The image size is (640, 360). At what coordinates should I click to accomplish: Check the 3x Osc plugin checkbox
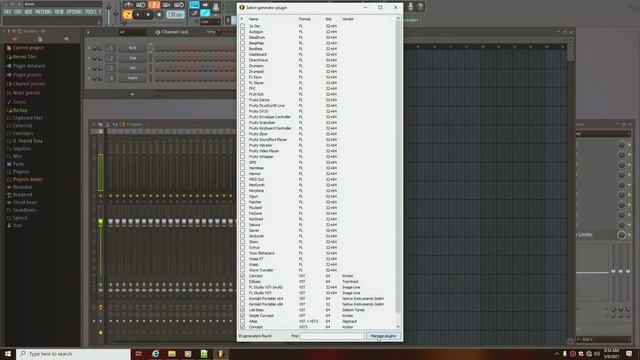[243, 26]
